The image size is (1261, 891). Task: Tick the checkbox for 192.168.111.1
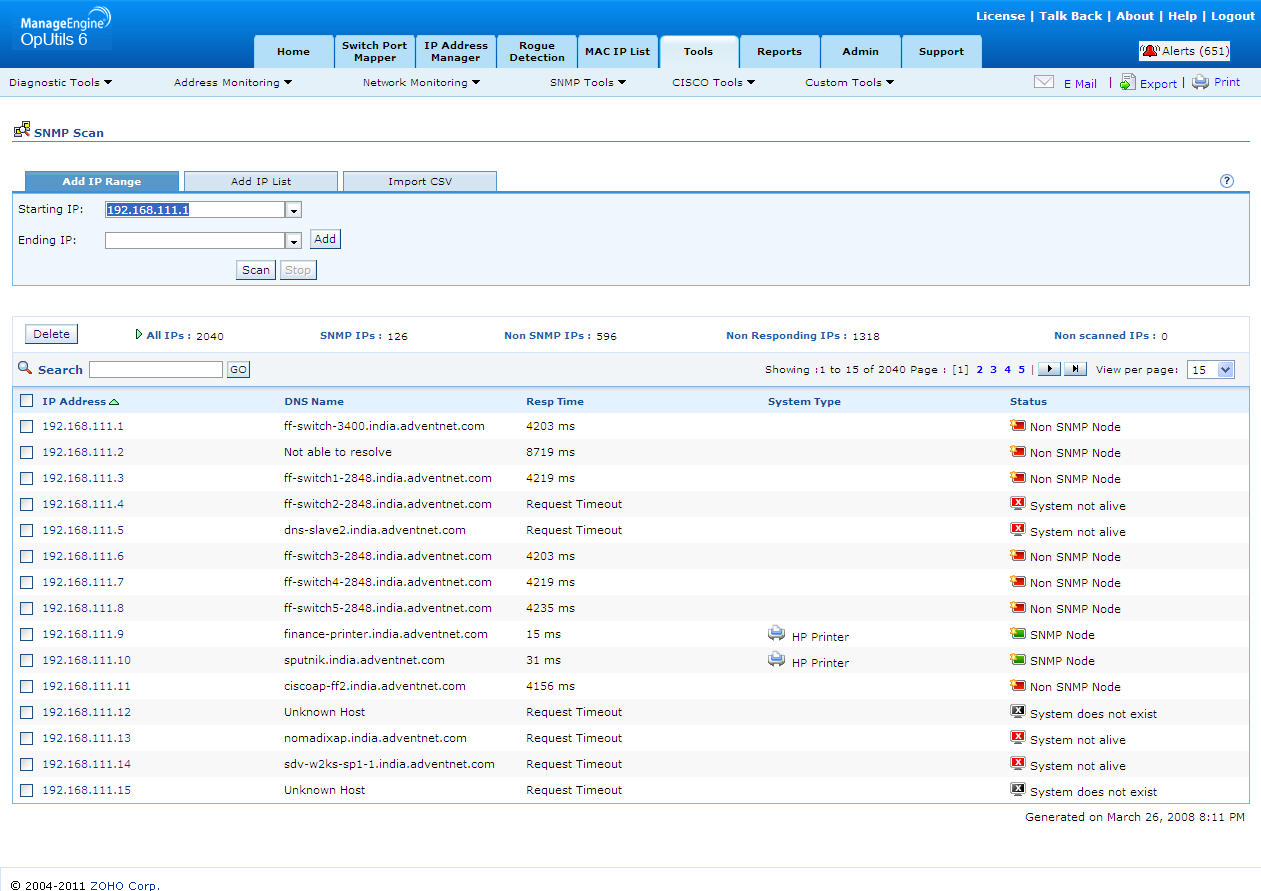(27, 427)
